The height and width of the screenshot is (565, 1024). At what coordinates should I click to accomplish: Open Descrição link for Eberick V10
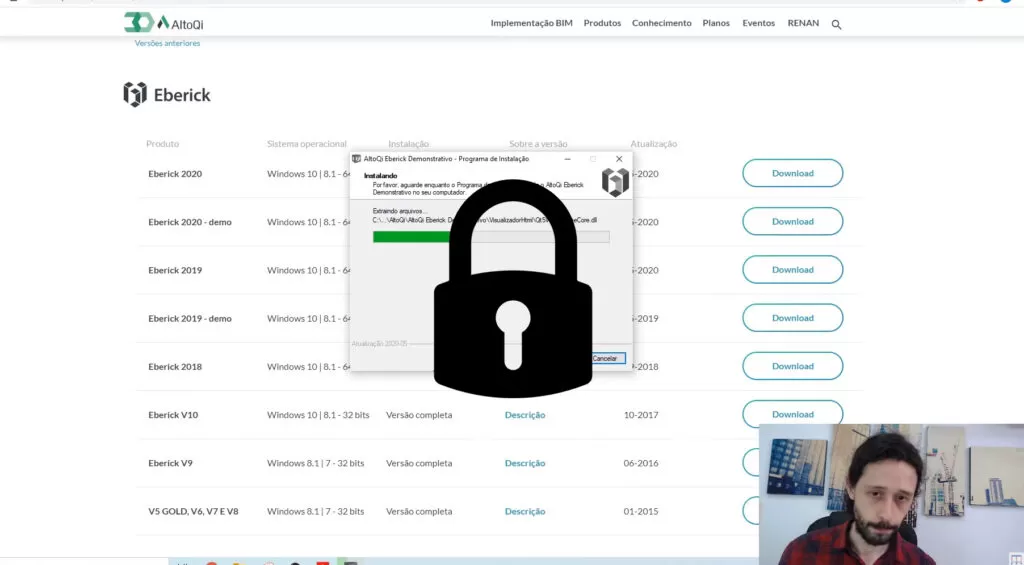click(x=524, y=415)
